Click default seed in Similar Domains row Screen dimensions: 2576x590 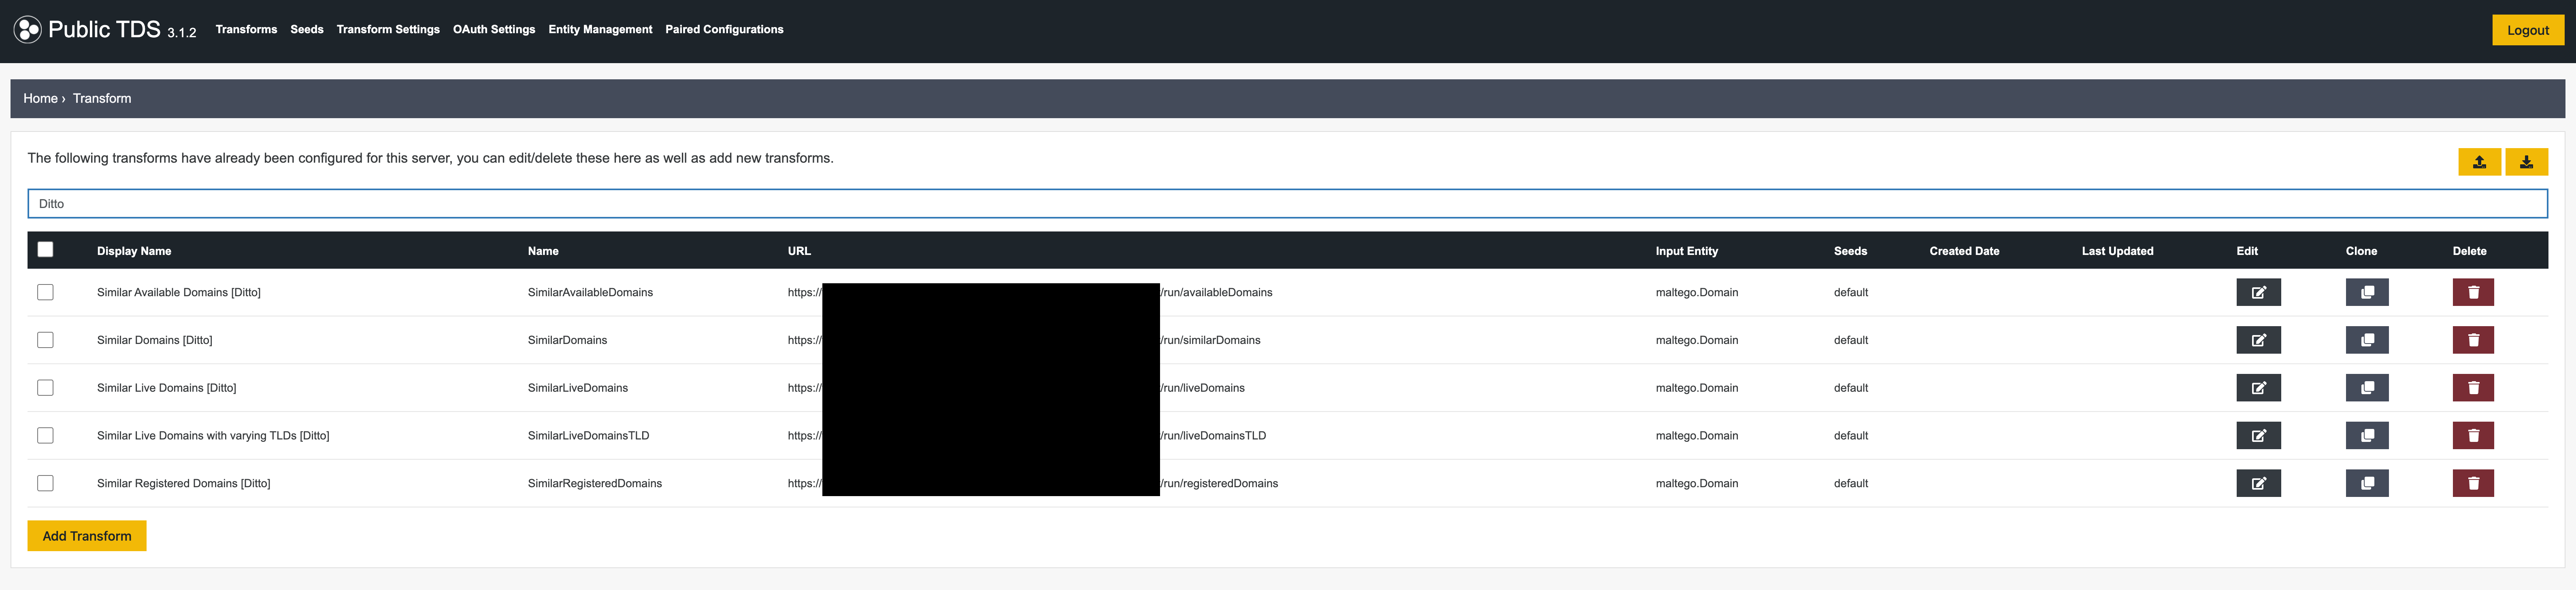point(1850,340)
